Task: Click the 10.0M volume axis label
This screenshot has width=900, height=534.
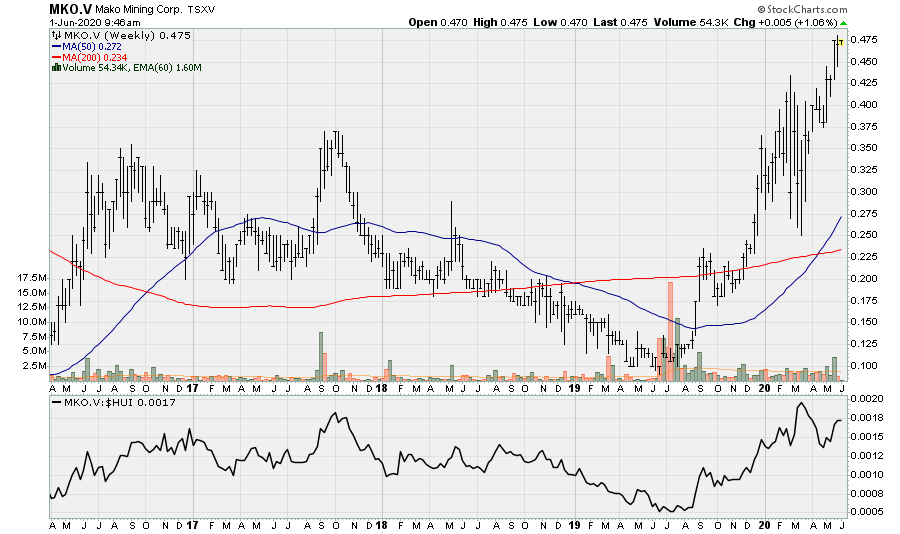Action: click(x=32, y=322)
